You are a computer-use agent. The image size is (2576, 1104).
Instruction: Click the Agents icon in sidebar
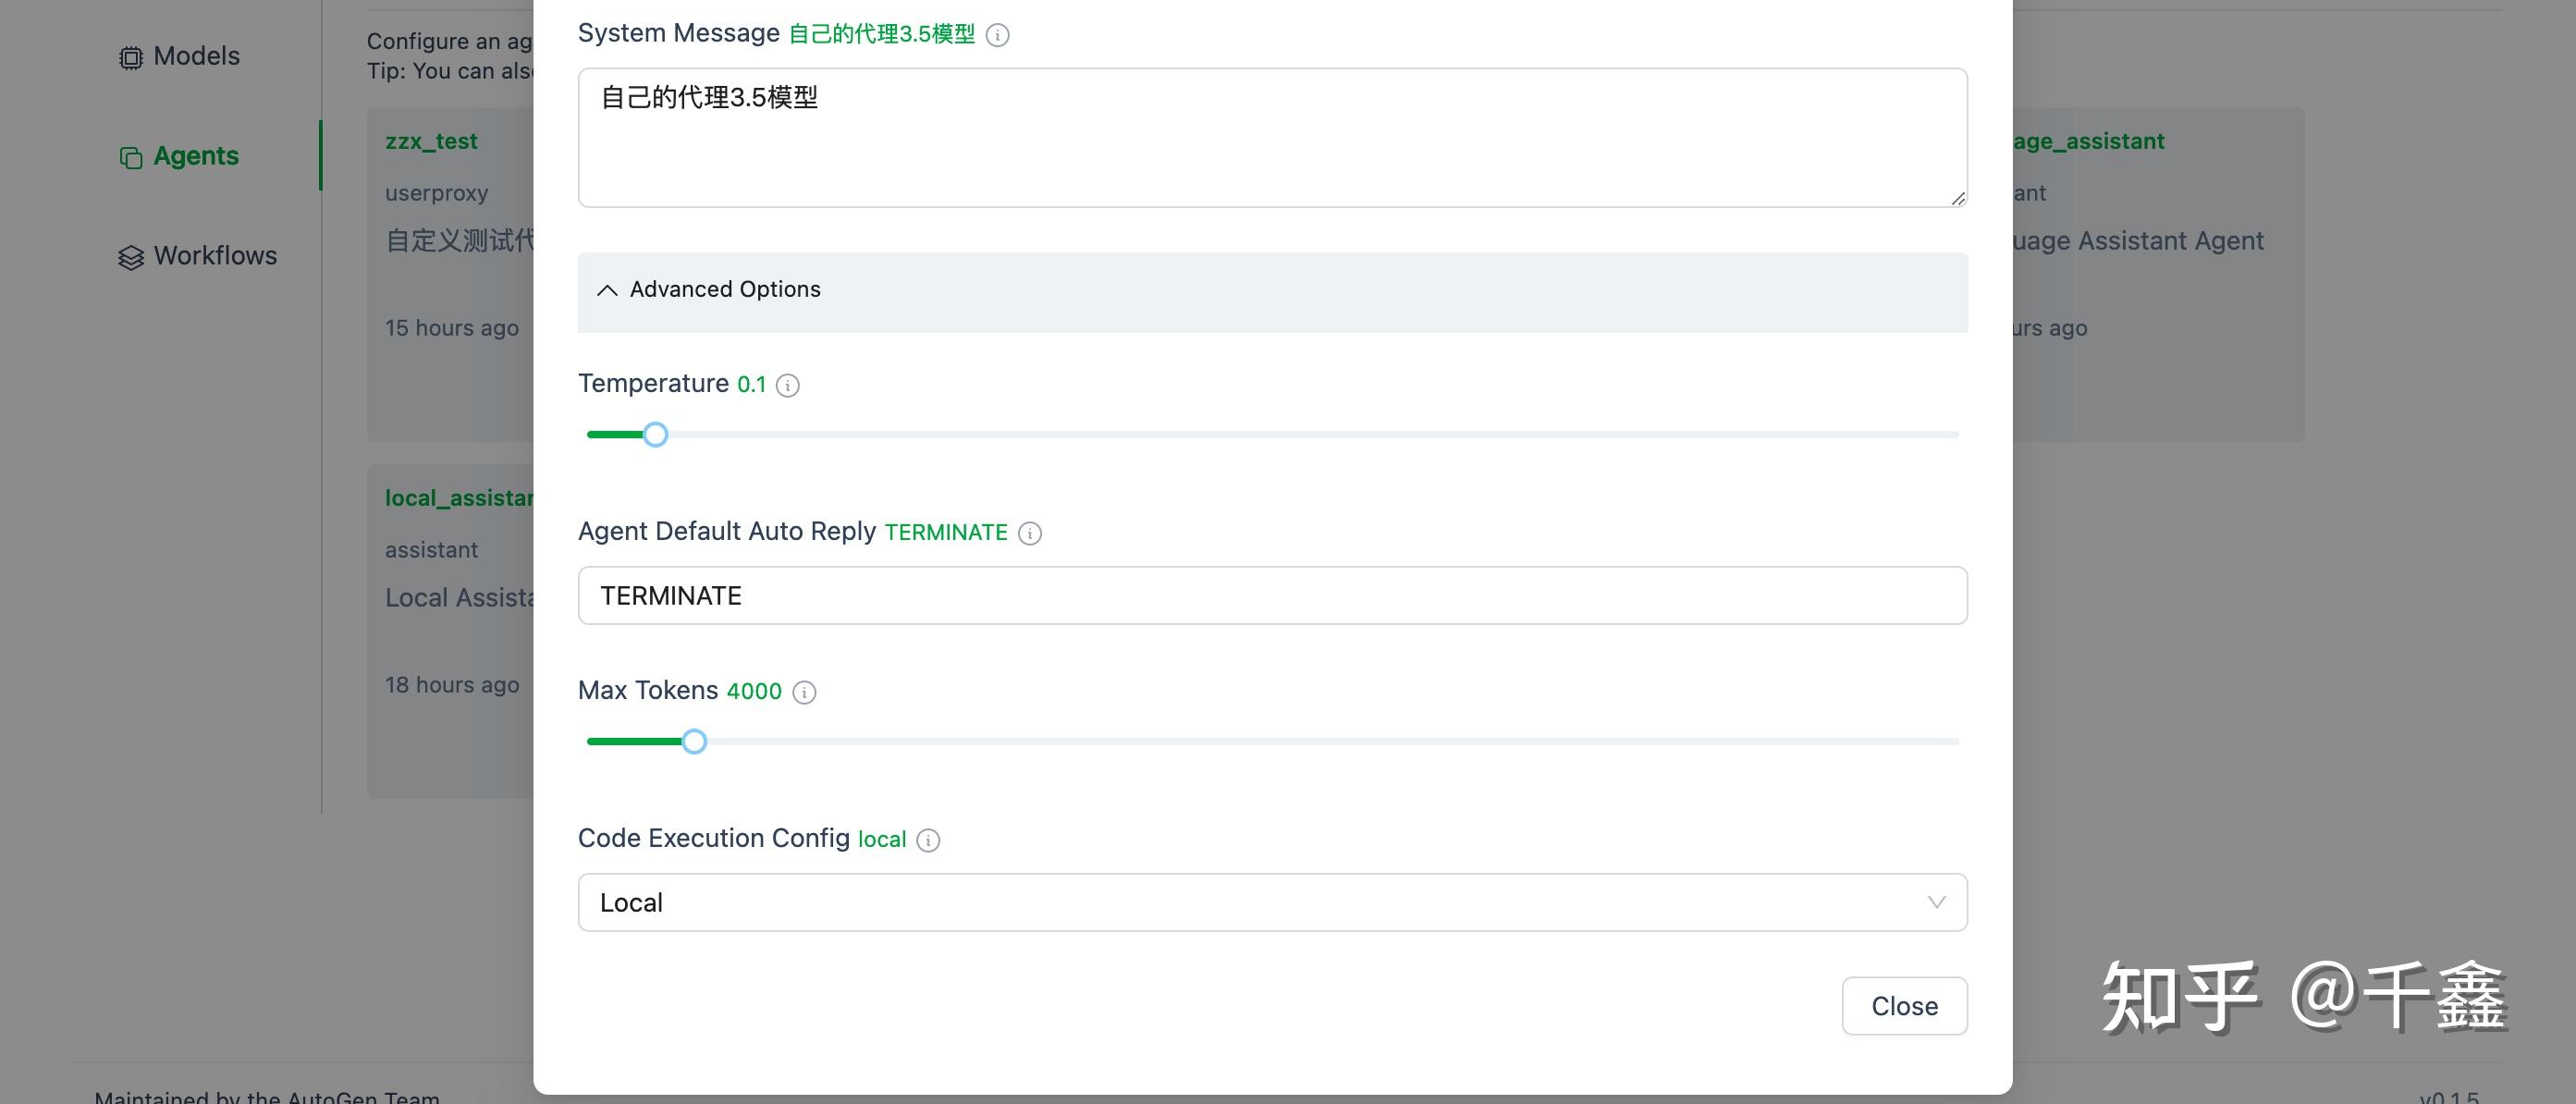tap(131, 158)
